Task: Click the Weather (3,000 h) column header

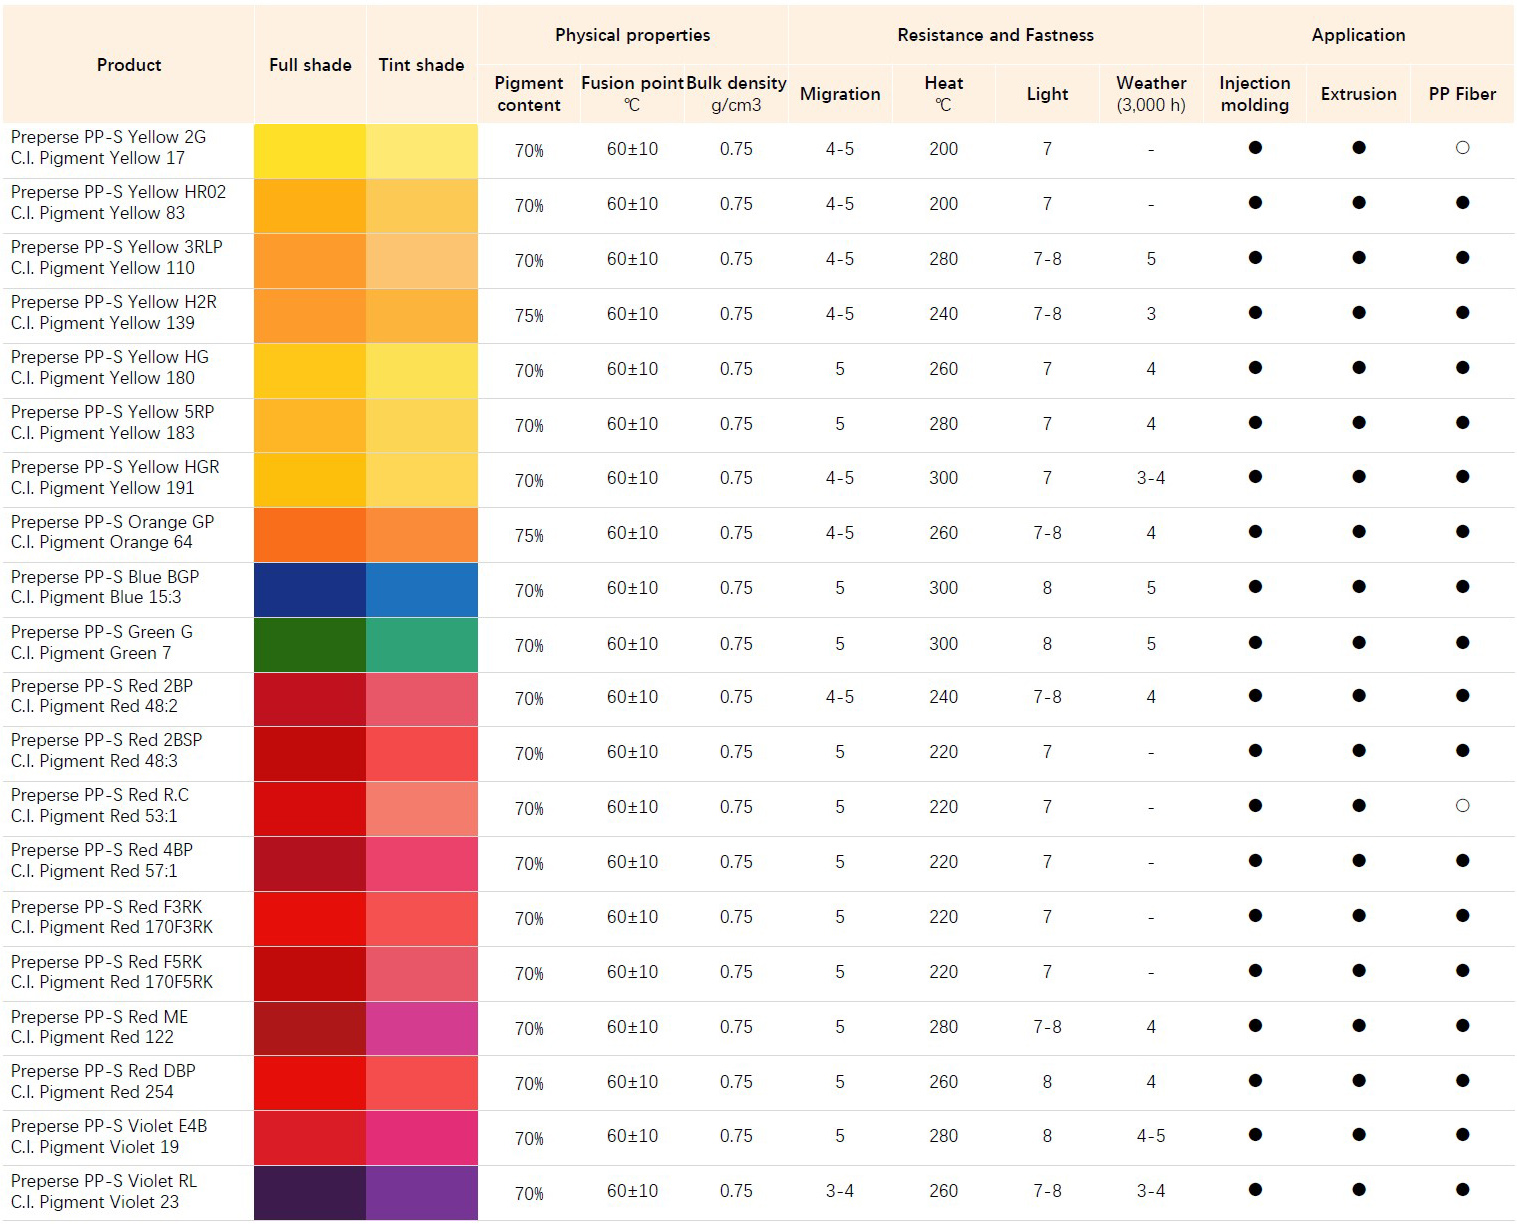Action: tap(1151, 94)
